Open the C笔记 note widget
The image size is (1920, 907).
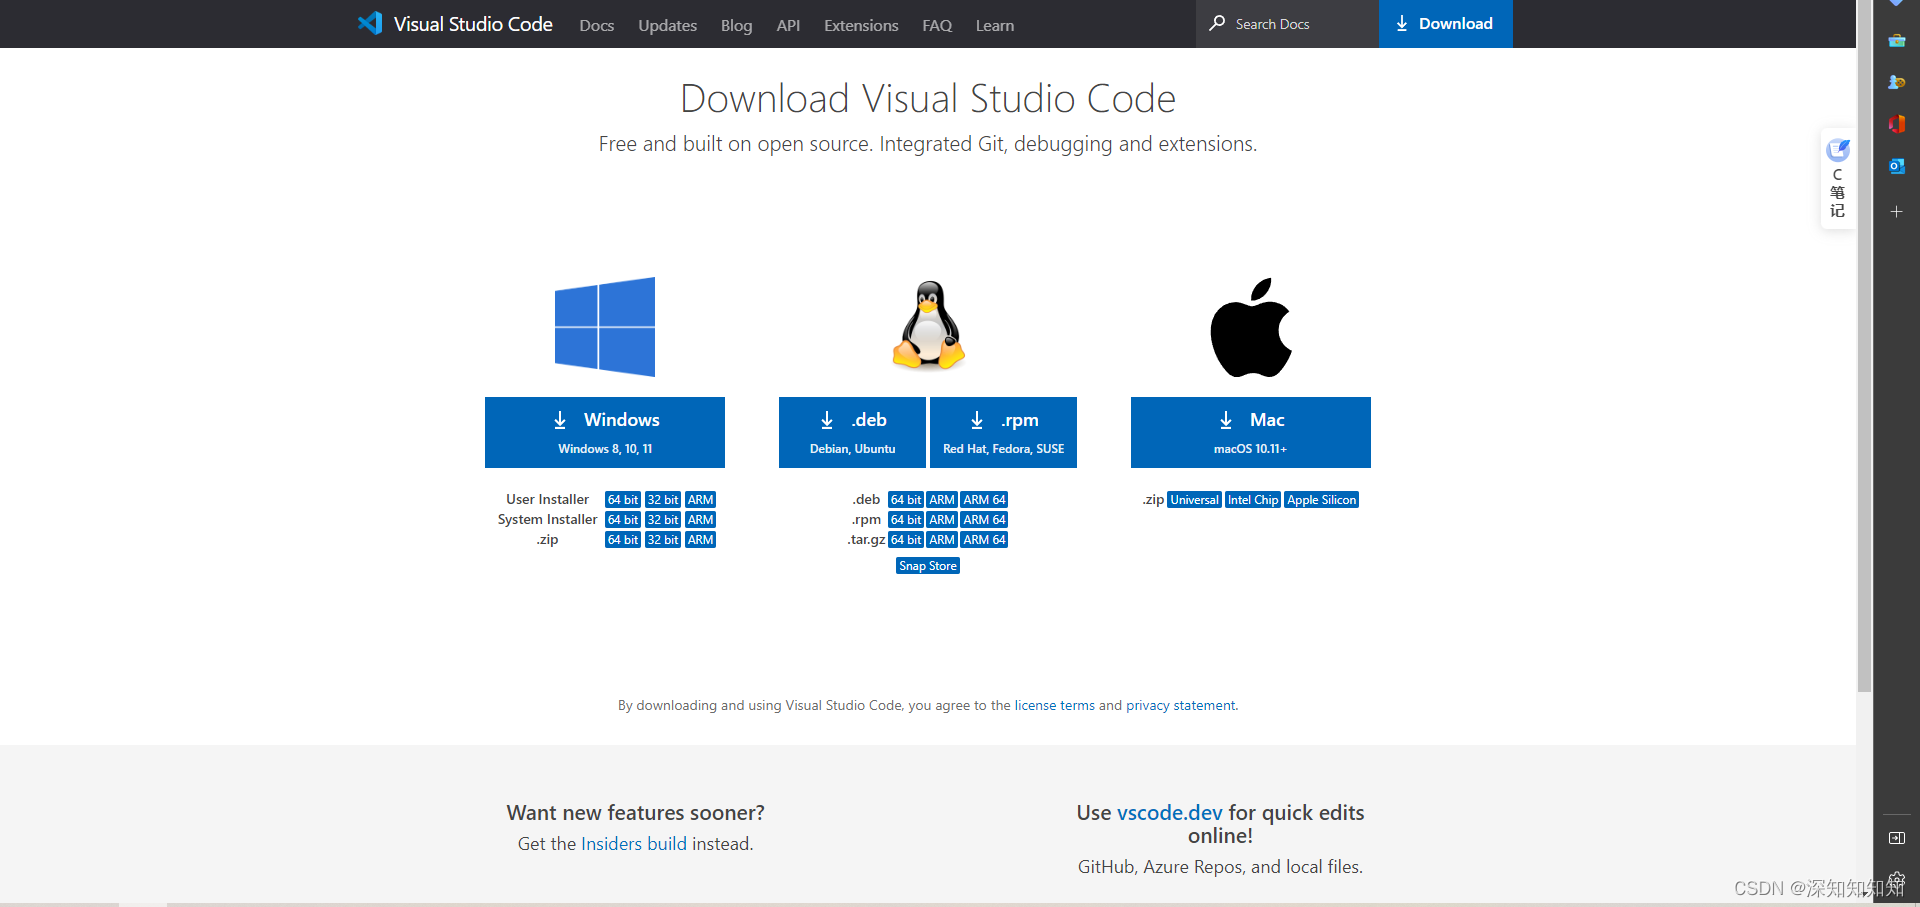pyautogui.click(x=1838, y=179)
